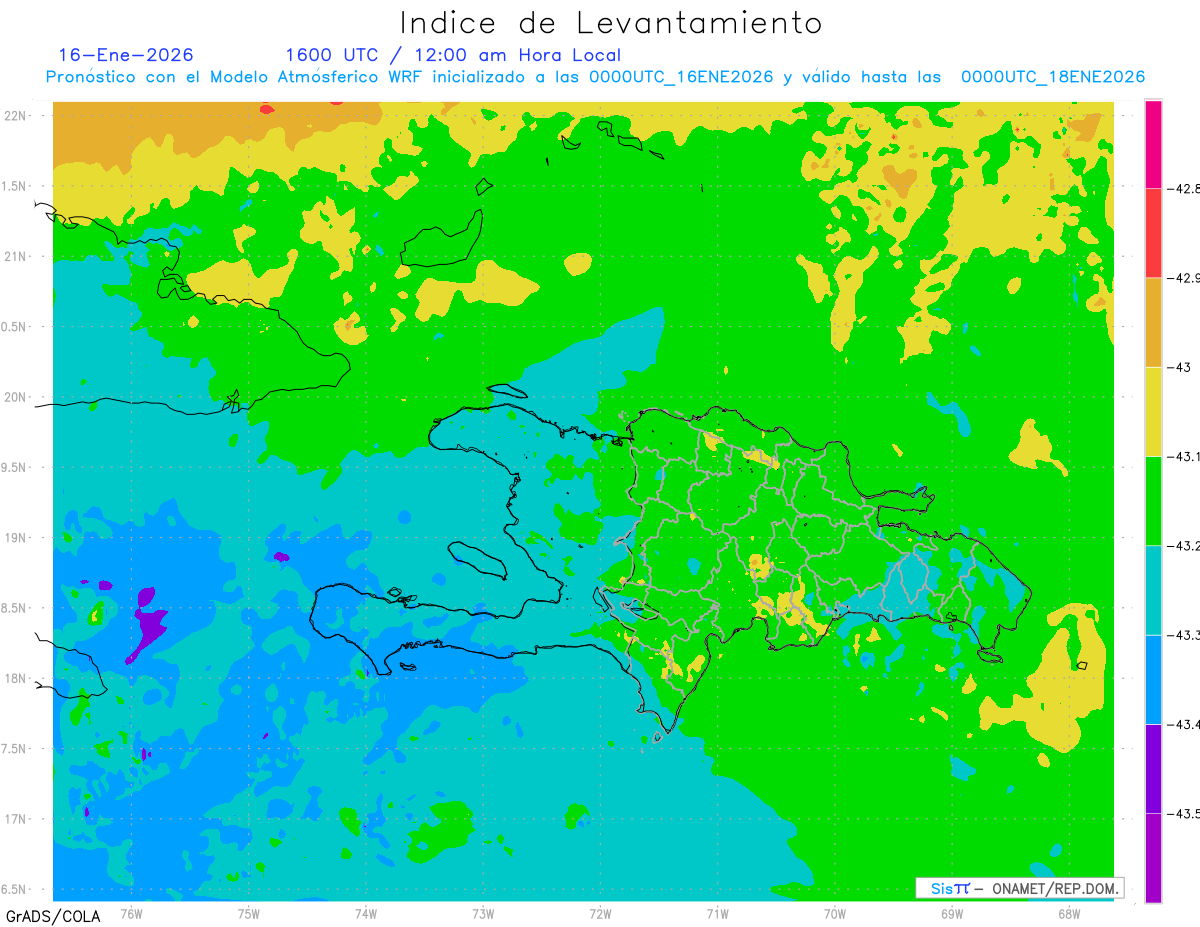
Task: Click the legend value '-43.2'
Action: click(x=1183, y=545)
